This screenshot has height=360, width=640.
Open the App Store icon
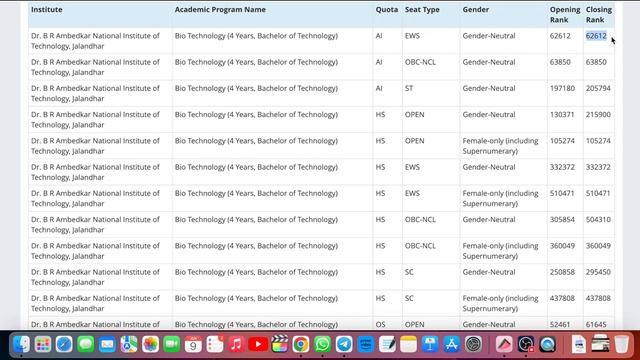451,344
